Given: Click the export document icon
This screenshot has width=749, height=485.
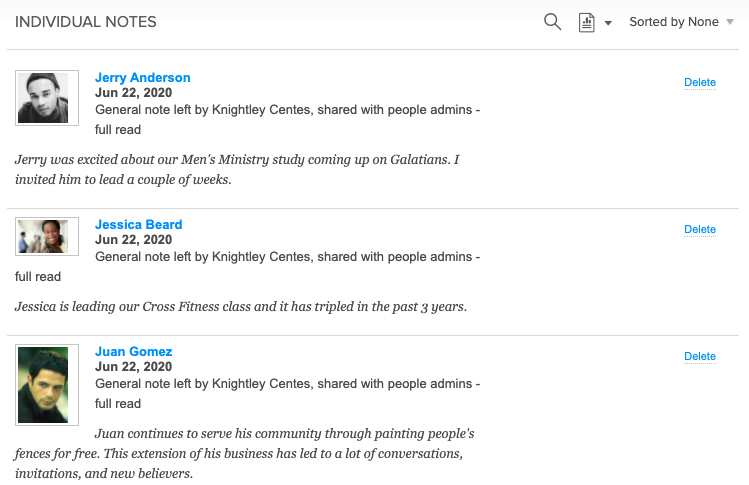Looking at the screenshot, I should coord(587,22).
